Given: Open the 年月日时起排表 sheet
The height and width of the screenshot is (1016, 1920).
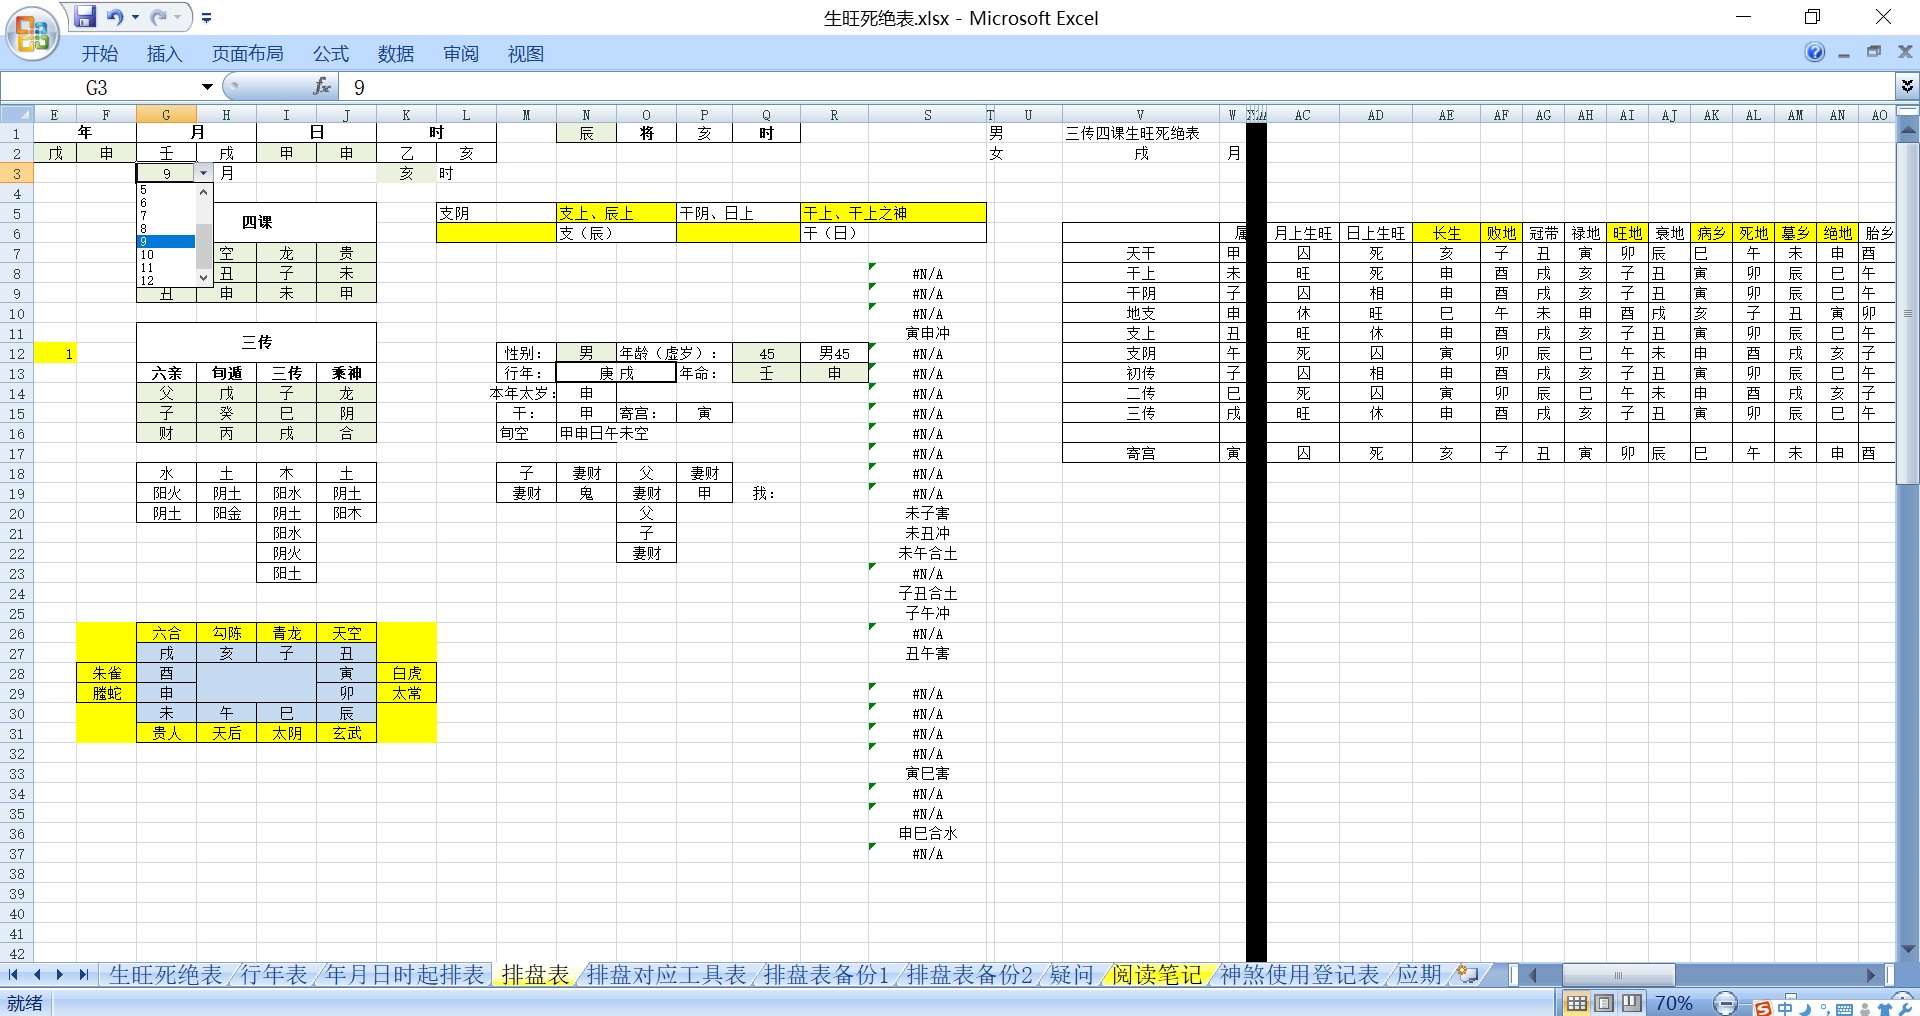Looking at the screenshot, I should pos(405,974).
